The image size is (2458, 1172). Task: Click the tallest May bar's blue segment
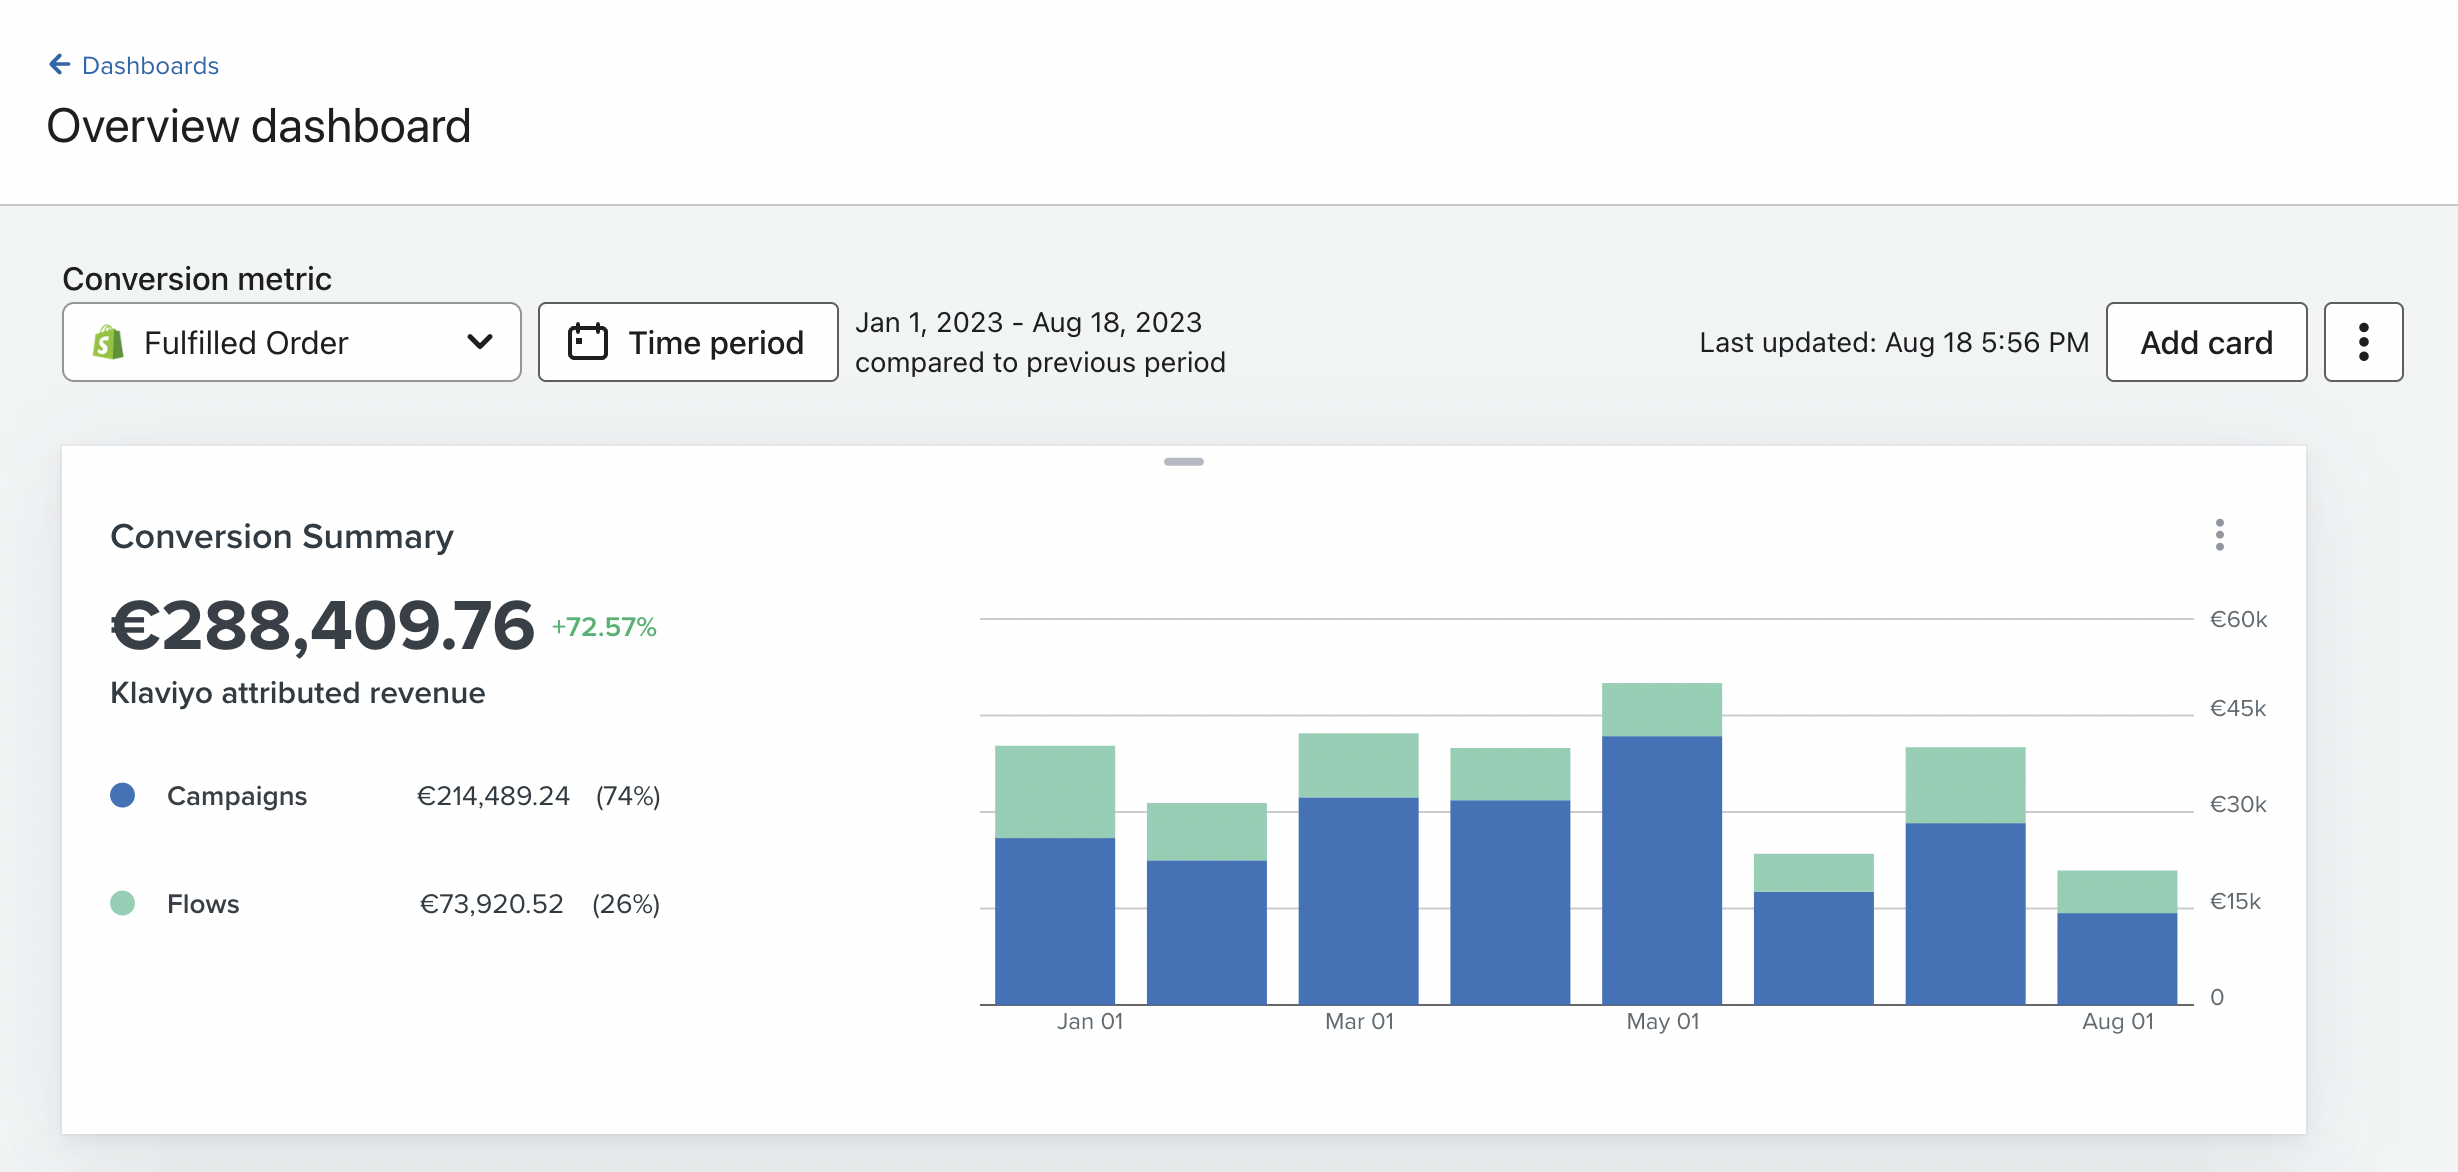[1661, 870]
